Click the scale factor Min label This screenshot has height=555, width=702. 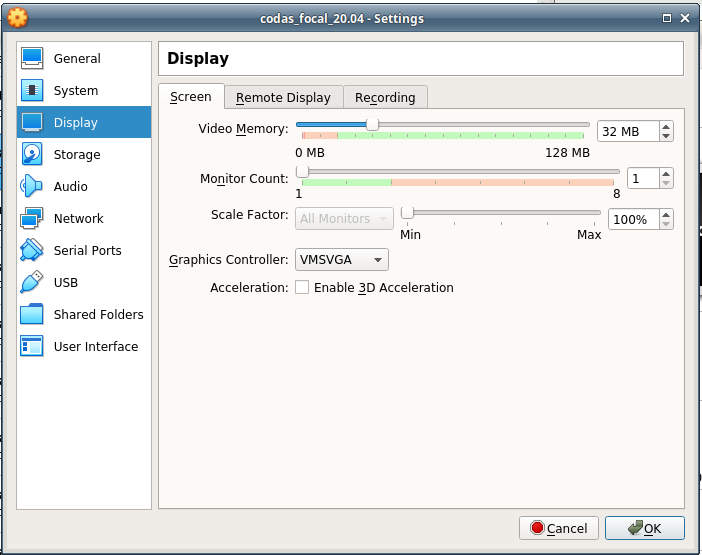[410, 235]
